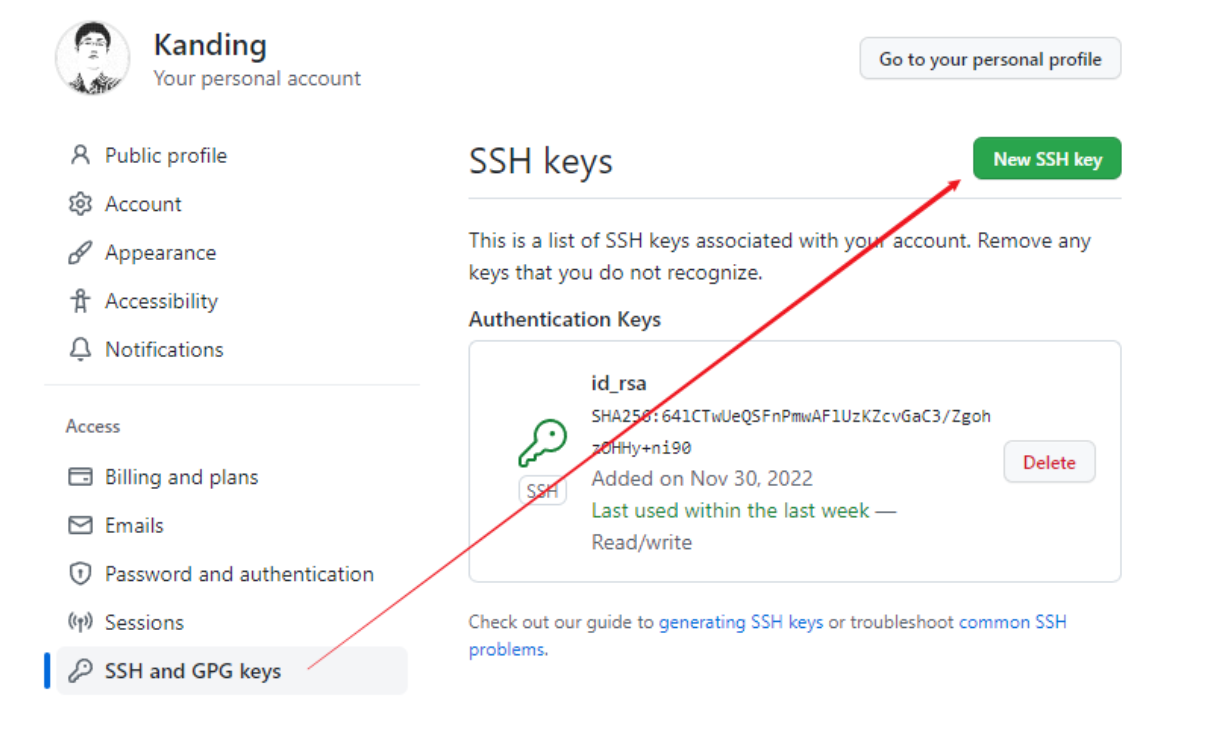1229x732 pixels.
Task: Click the Billing credit card icon
Action: point(80,477)
